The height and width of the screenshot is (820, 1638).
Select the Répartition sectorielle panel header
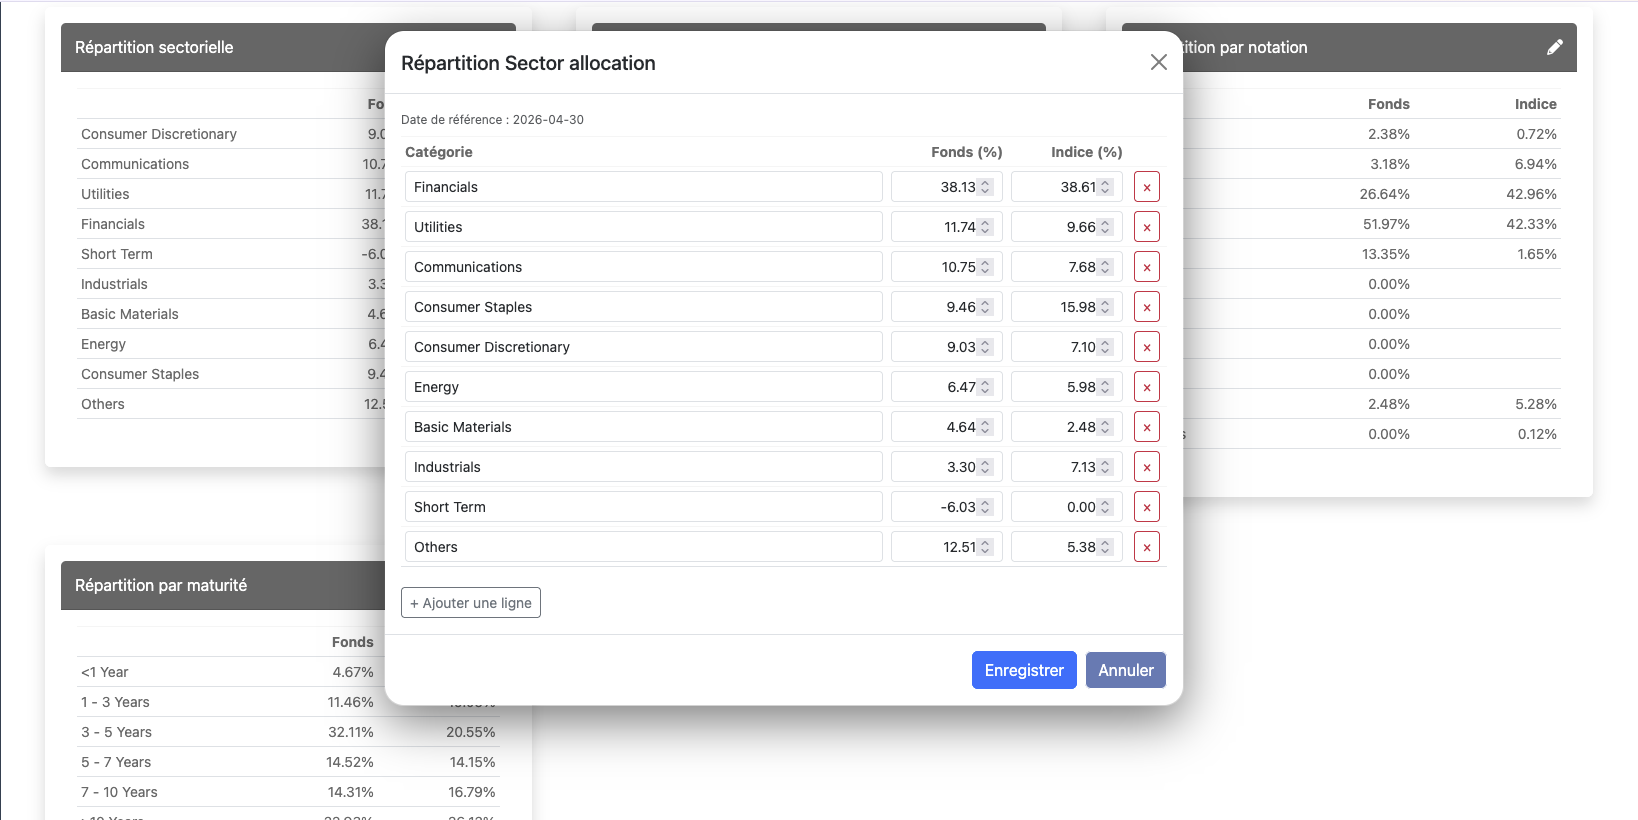[x=223, y=47]
